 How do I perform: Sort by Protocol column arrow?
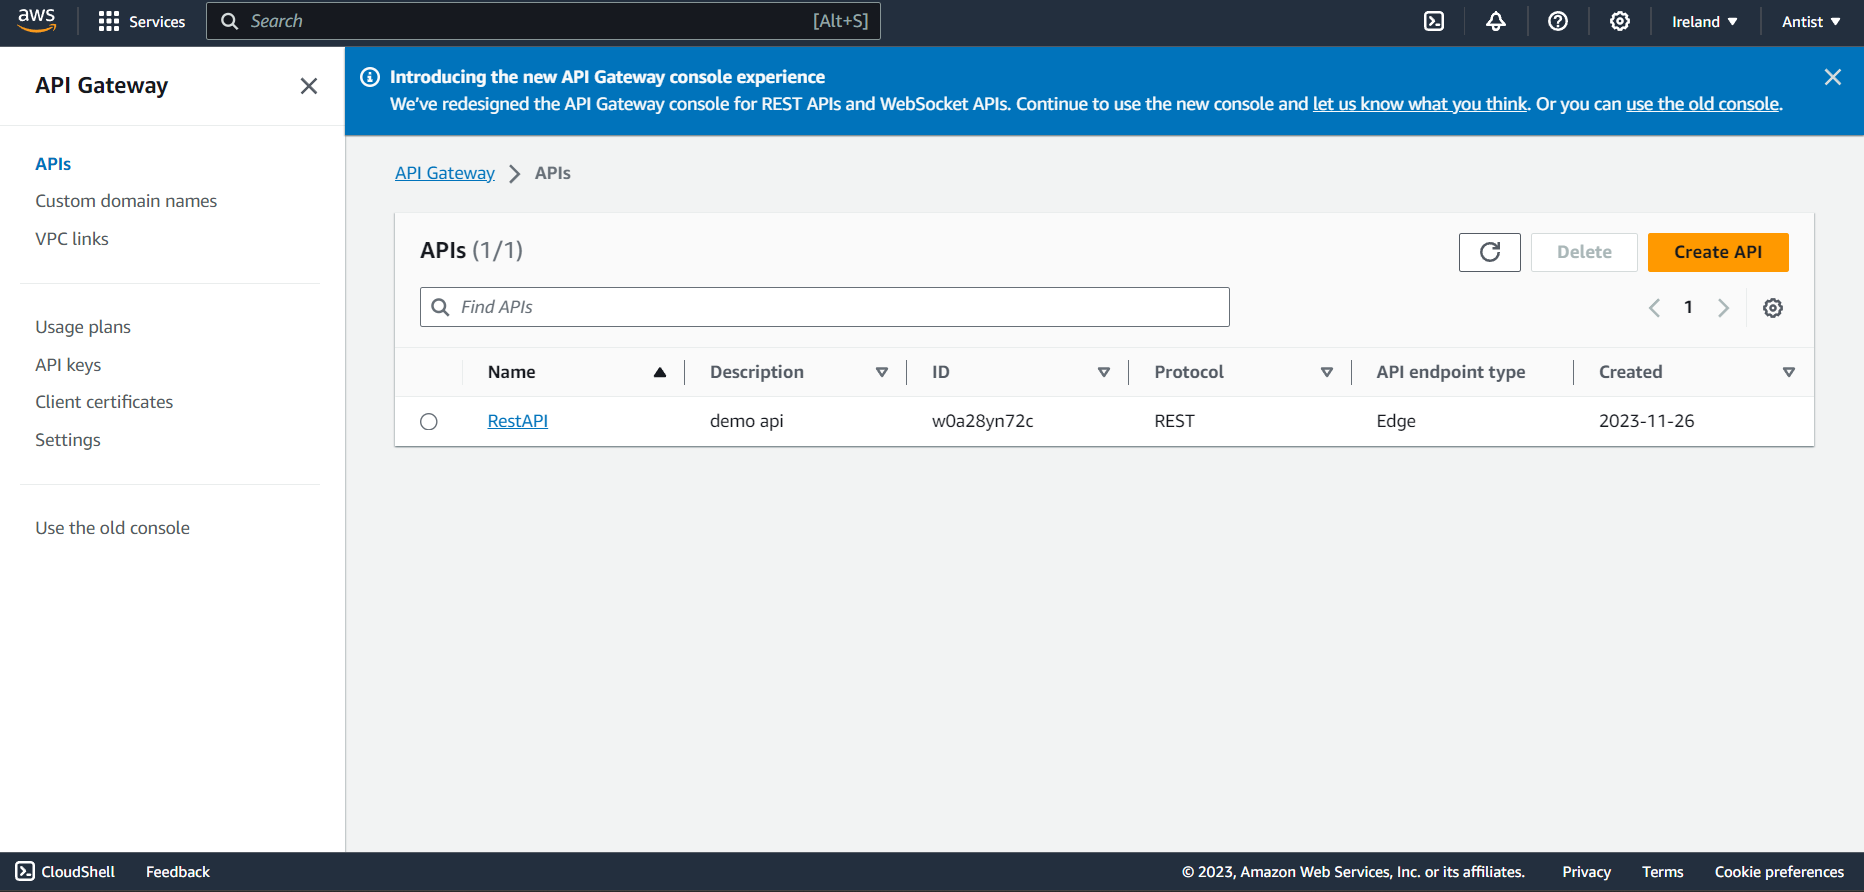pos(1327,372)
